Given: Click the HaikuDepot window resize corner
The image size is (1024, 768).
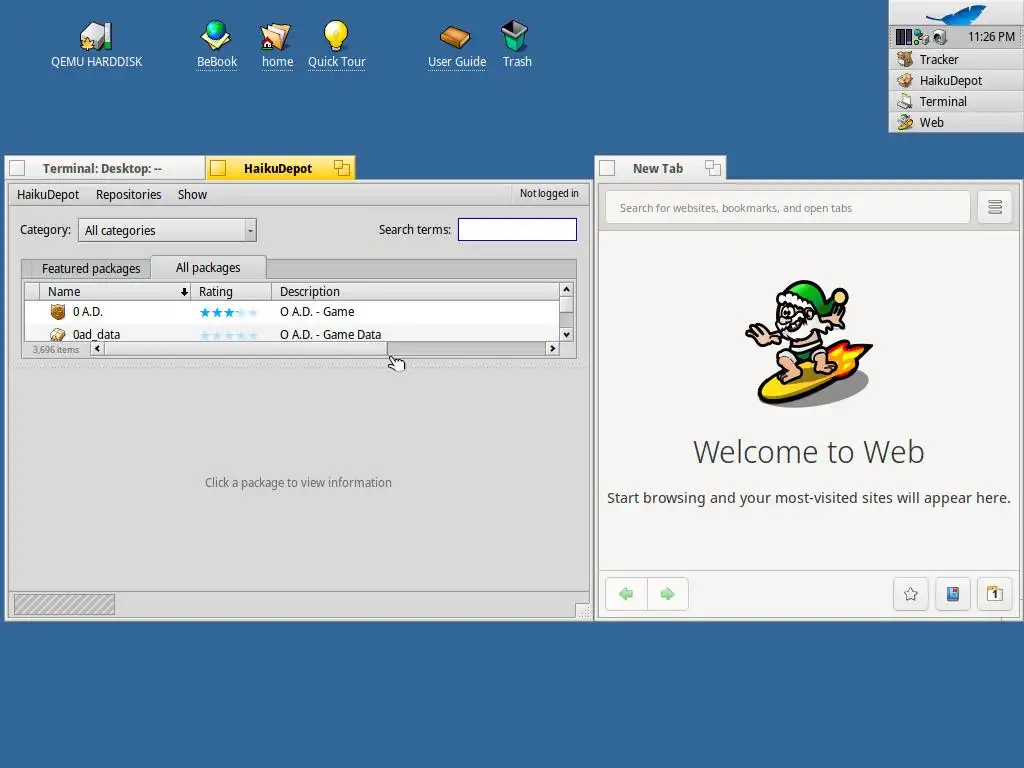Looking at the screenshot, I should click(x=583, y=611).
